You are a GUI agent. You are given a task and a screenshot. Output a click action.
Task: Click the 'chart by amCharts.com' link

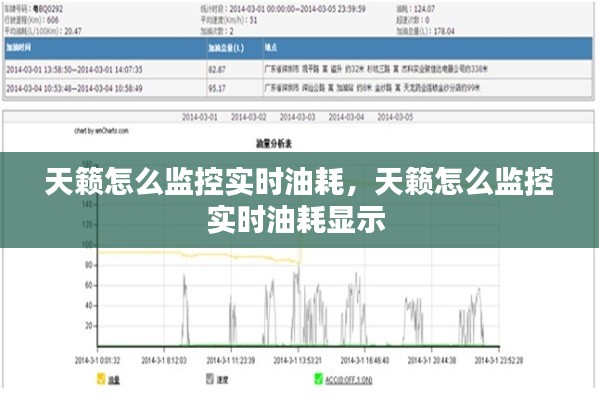[x=101, y=131]
